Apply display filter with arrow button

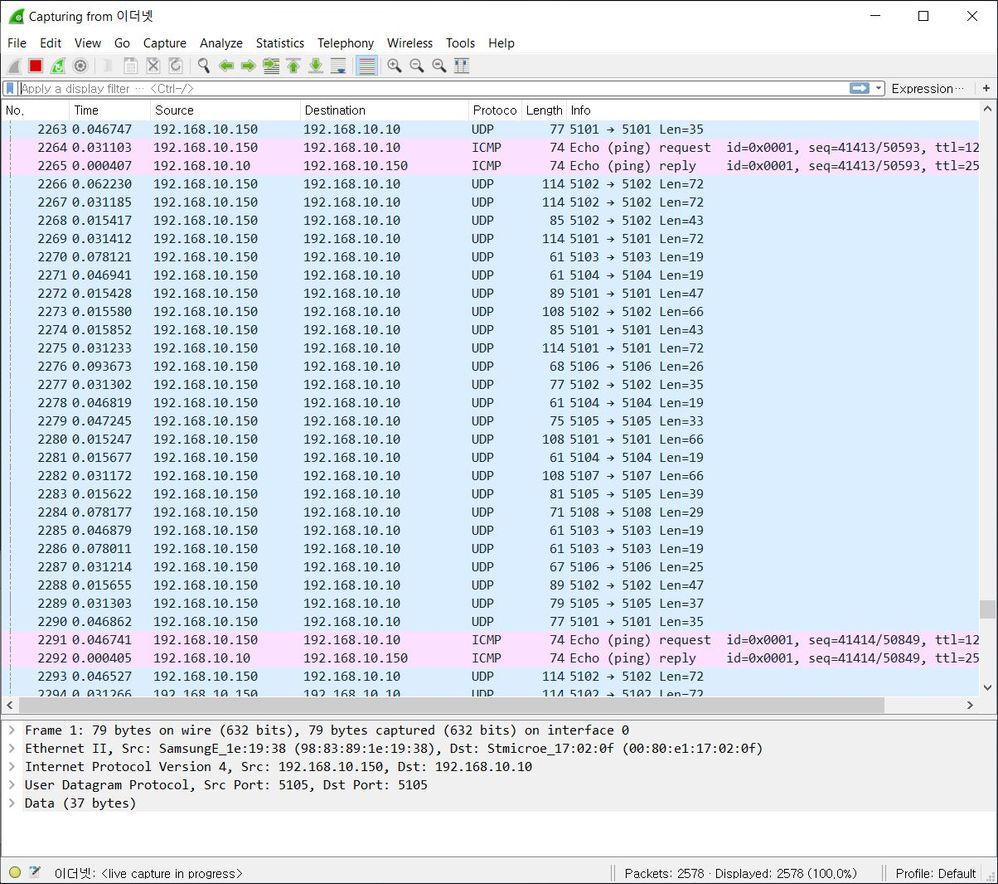coord(859,88)
